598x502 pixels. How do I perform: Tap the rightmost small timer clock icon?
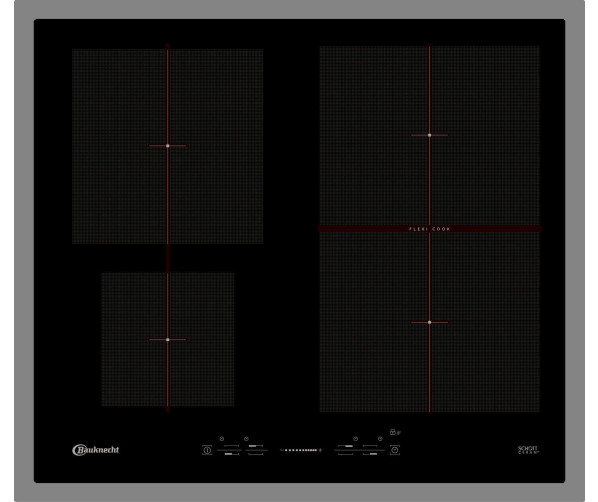point(380,439)
